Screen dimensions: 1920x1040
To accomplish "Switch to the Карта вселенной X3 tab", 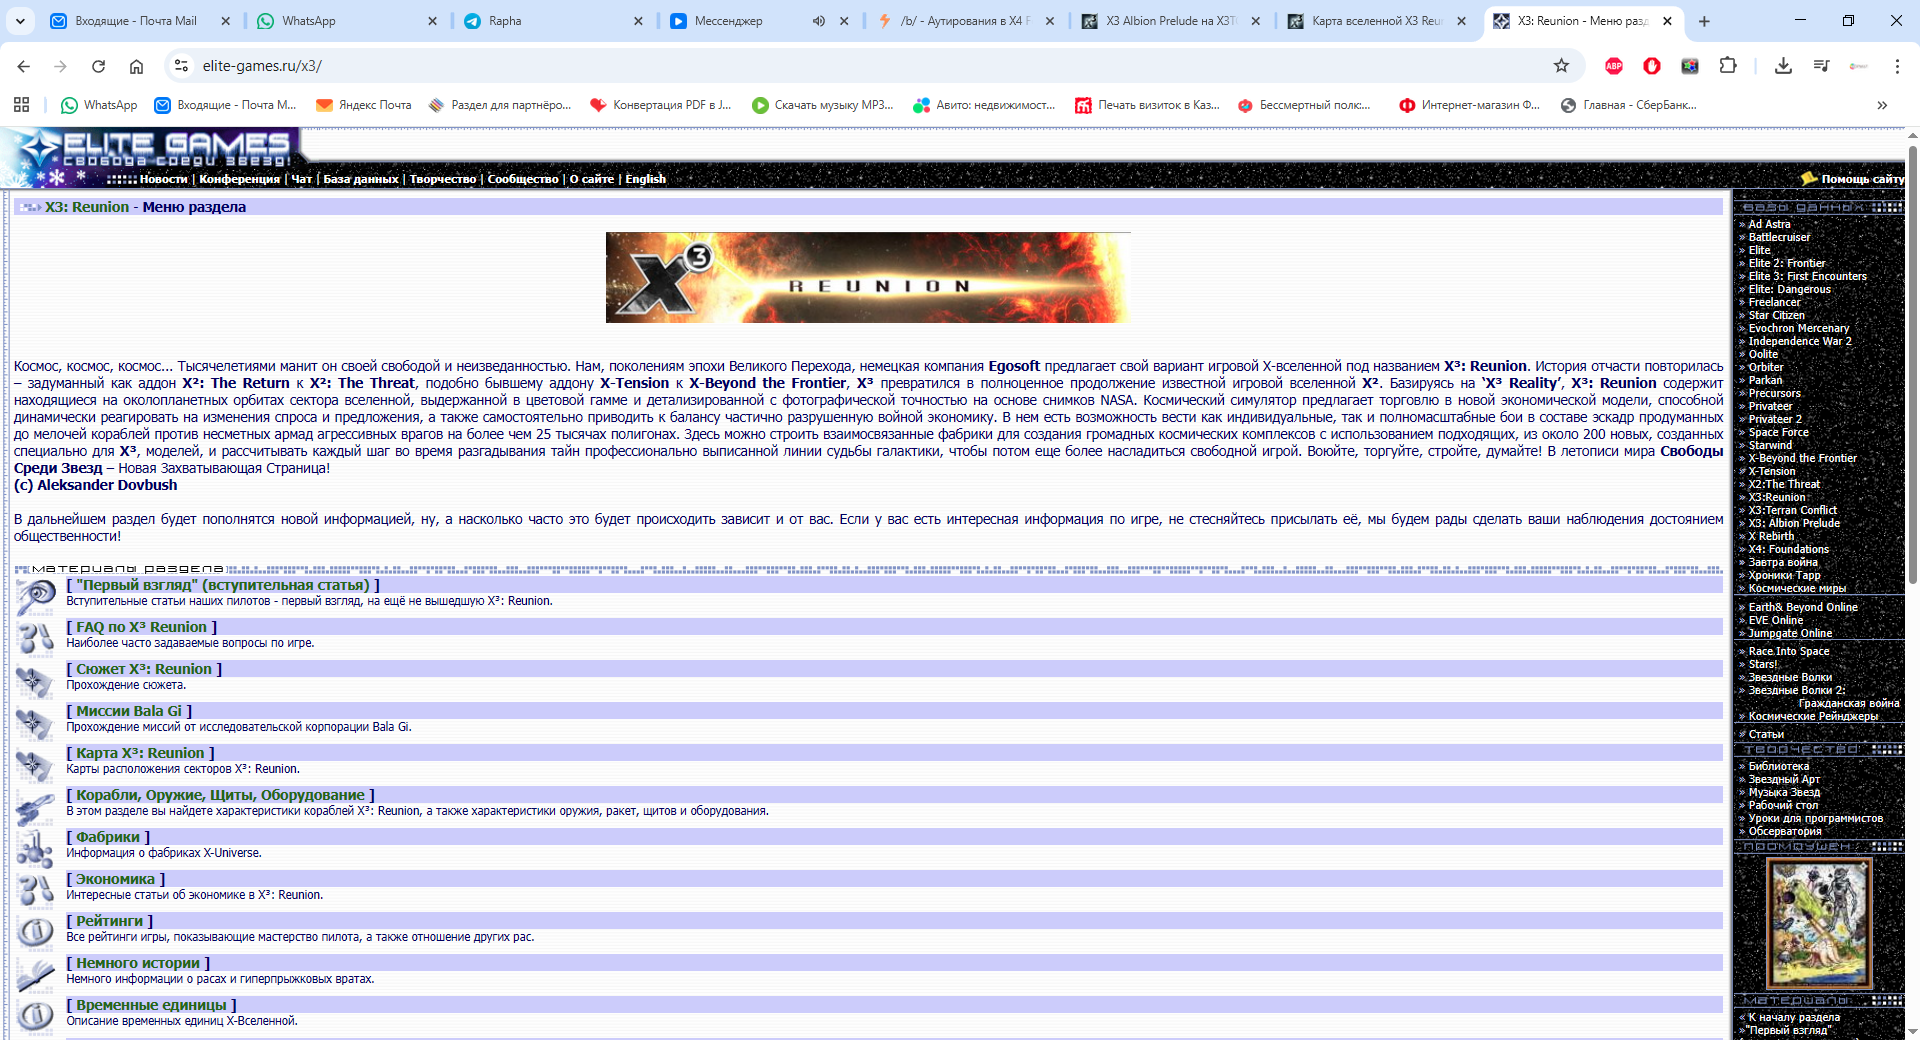I will tap(1376, 21).
